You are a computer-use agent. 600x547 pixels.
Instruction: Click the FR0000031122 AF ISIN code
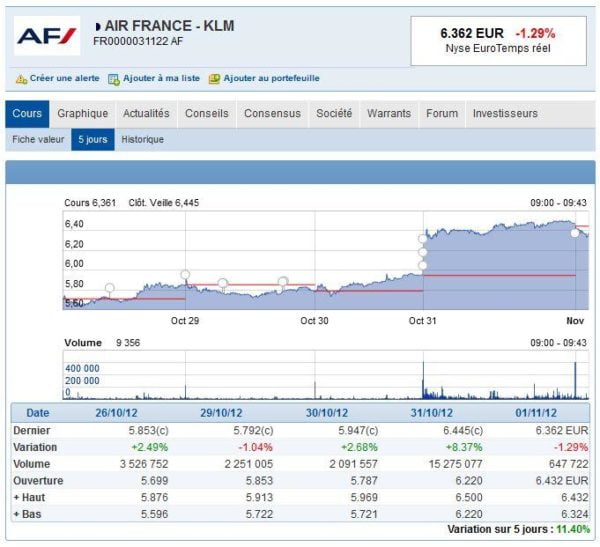pyautogui.click(x=138, y=41)
